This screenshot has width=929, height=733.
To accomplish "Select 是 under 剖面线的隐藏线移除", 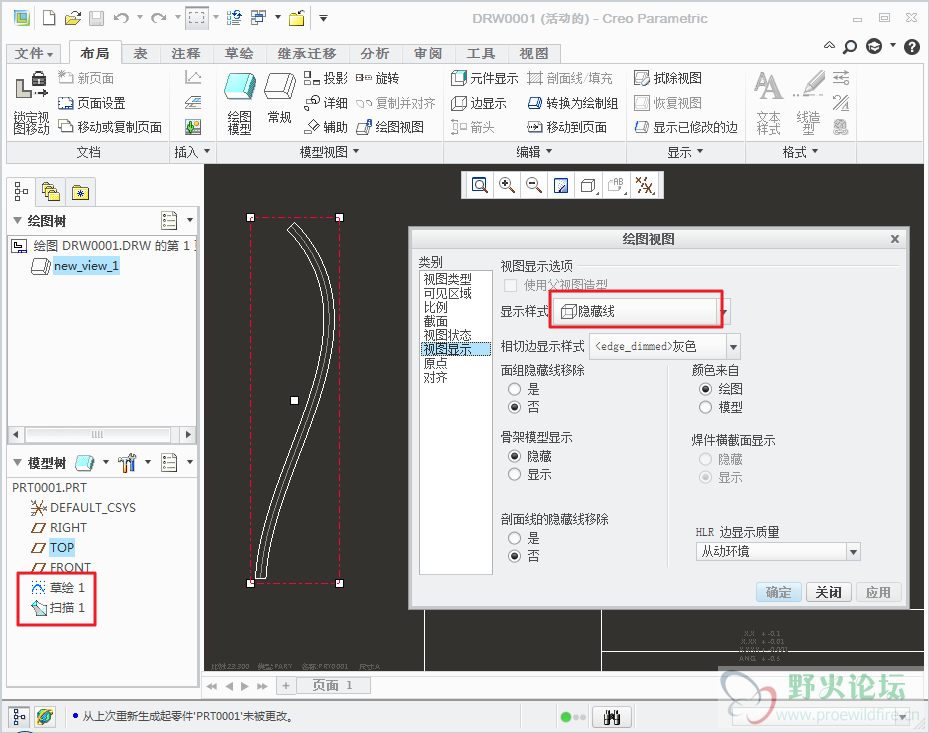I will (x=515, y=538).
